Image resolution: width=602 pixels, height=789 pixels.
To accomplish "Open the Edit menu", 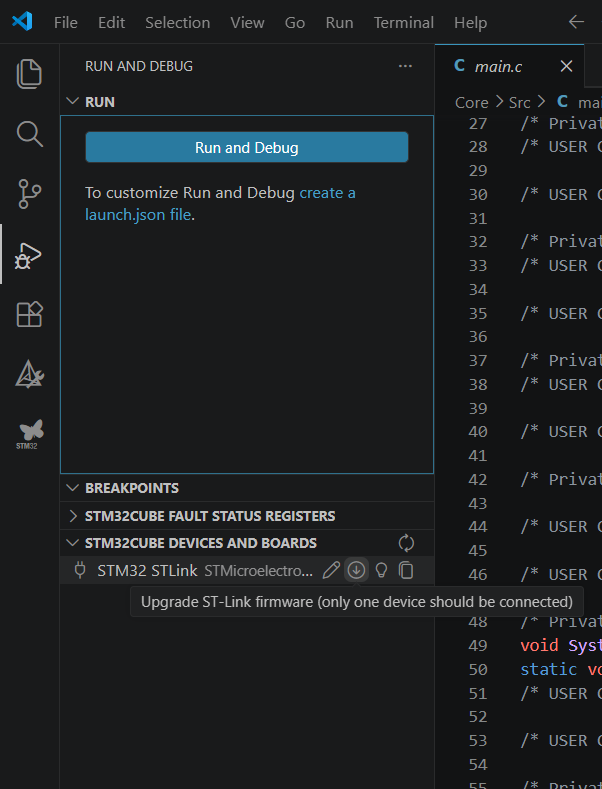I will [111, 23].
